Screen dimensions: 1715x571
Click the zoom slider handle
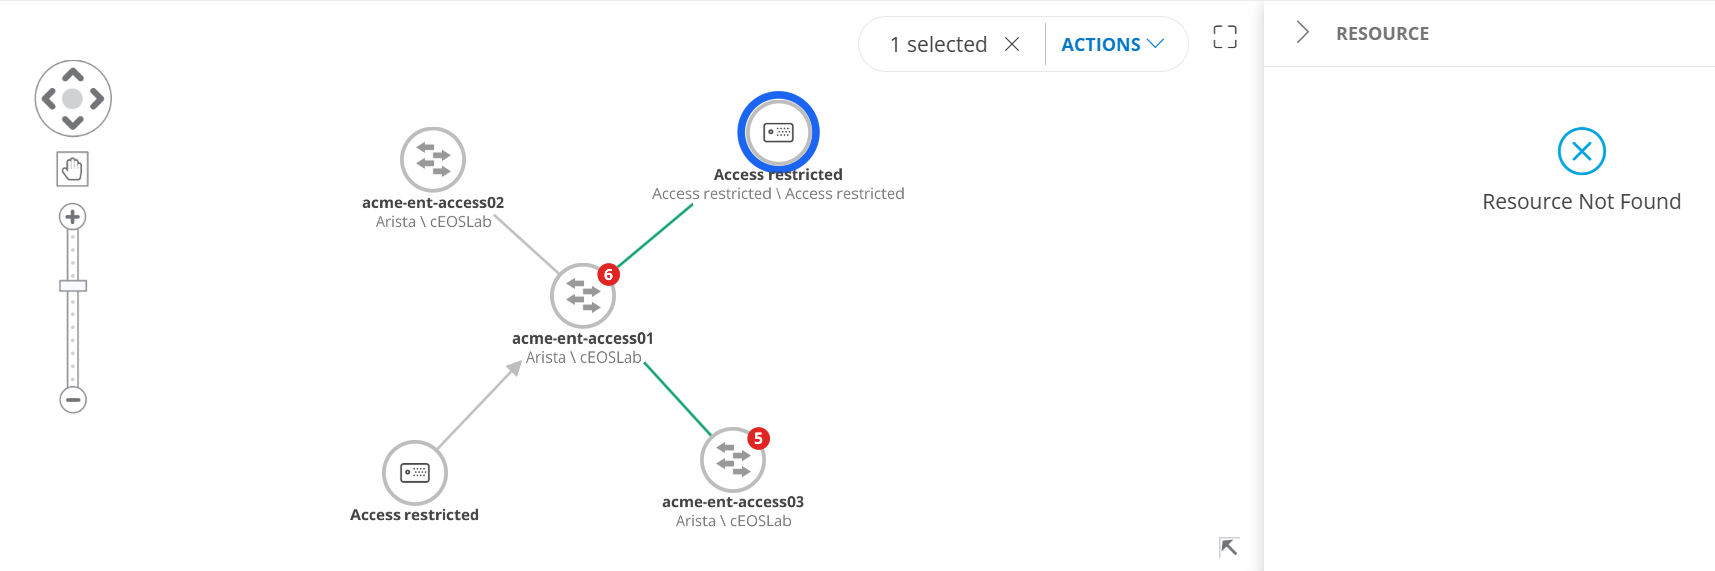pos(73,286)
